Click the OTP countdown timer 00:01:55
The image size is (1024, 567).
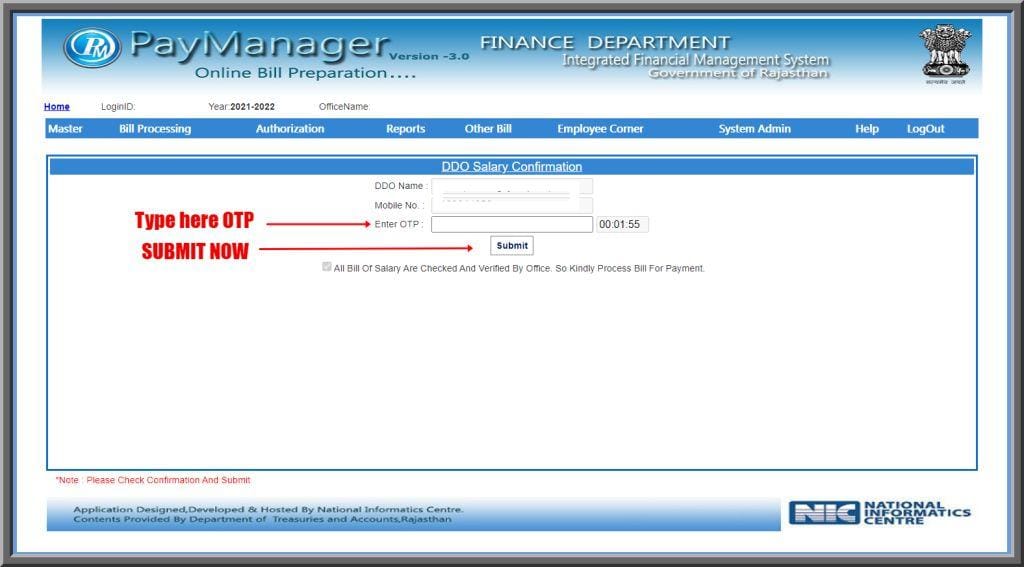(622, 224)
